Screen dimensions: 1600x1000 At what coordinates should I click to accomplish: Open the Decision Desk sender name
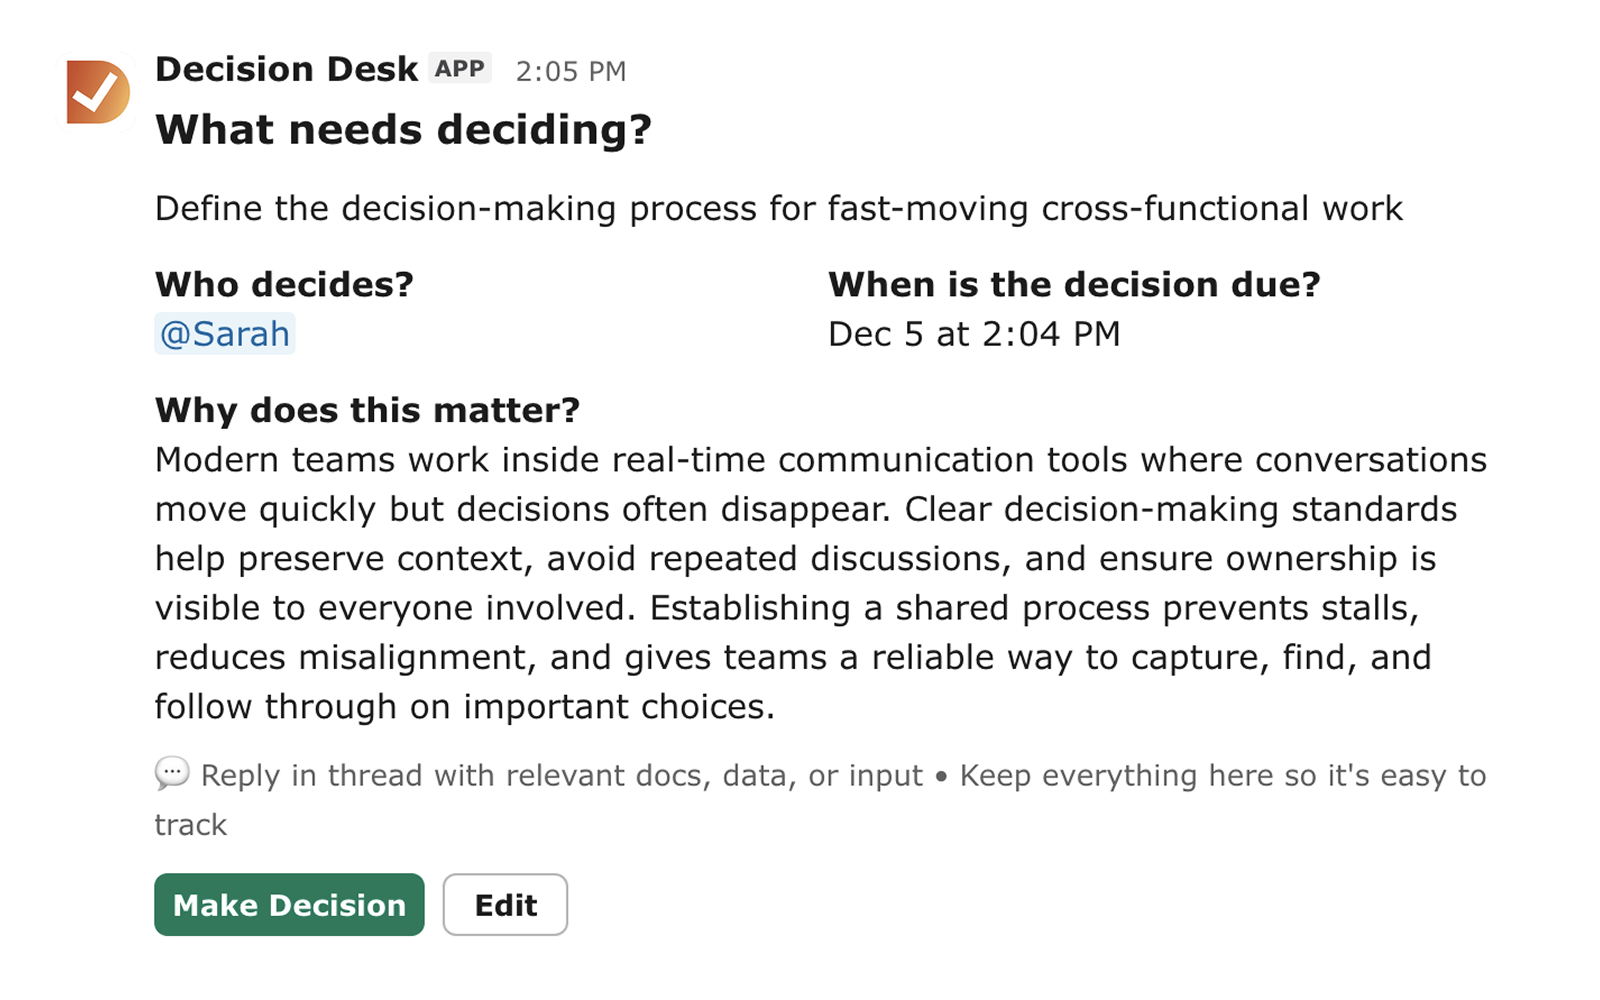(286, 69)
